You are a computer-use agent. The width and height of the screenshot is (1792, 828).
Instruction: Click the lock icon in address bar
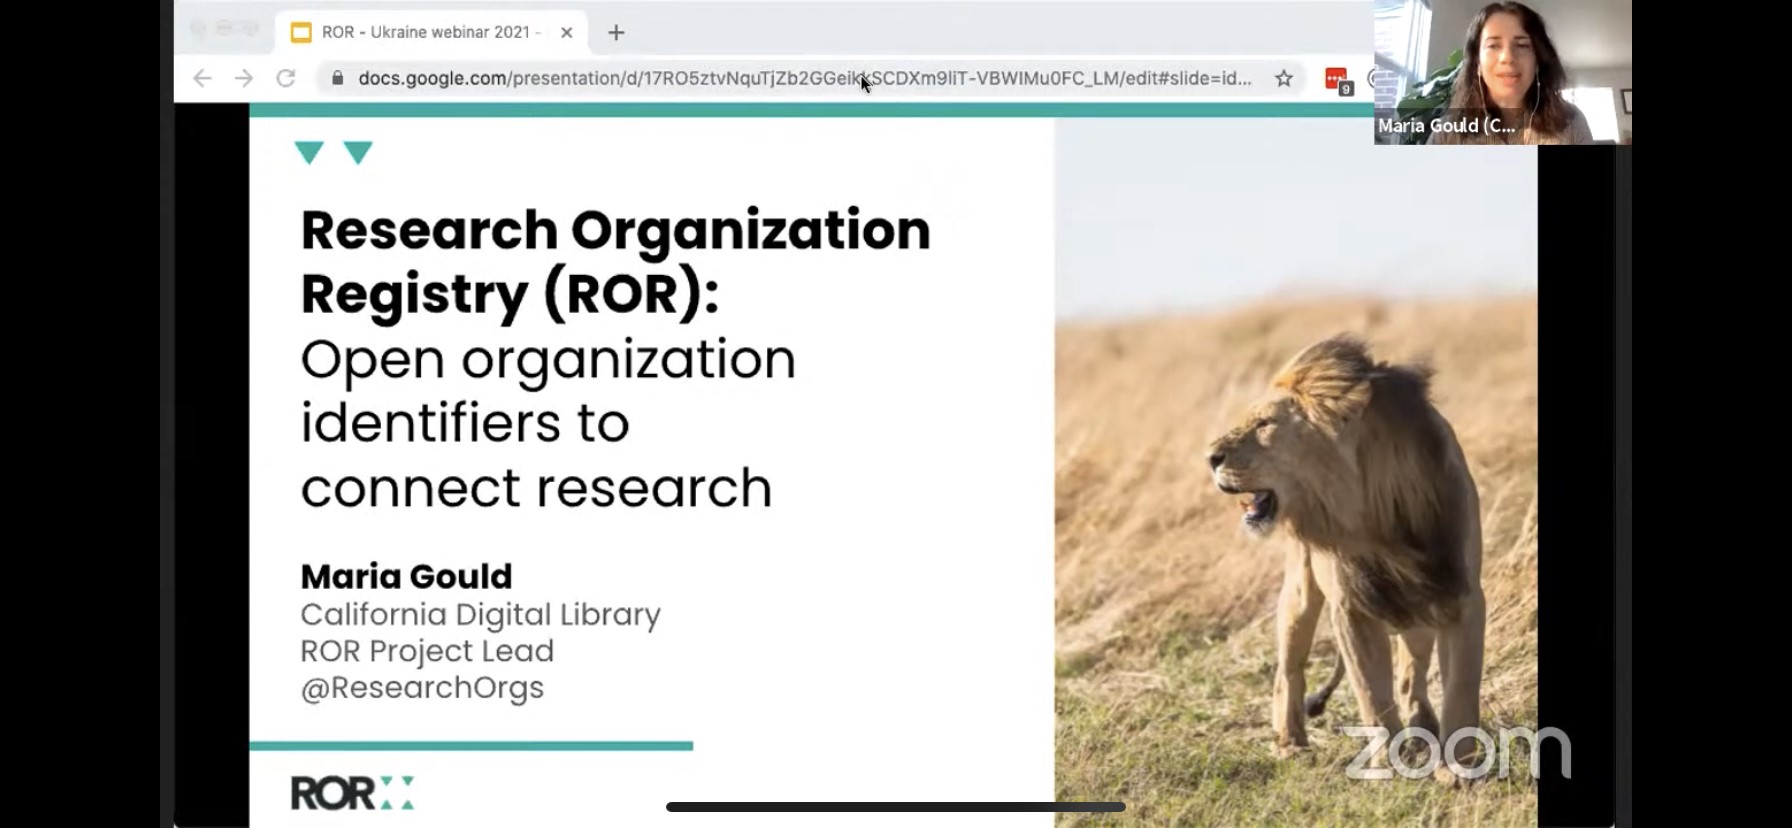[338, 78]
